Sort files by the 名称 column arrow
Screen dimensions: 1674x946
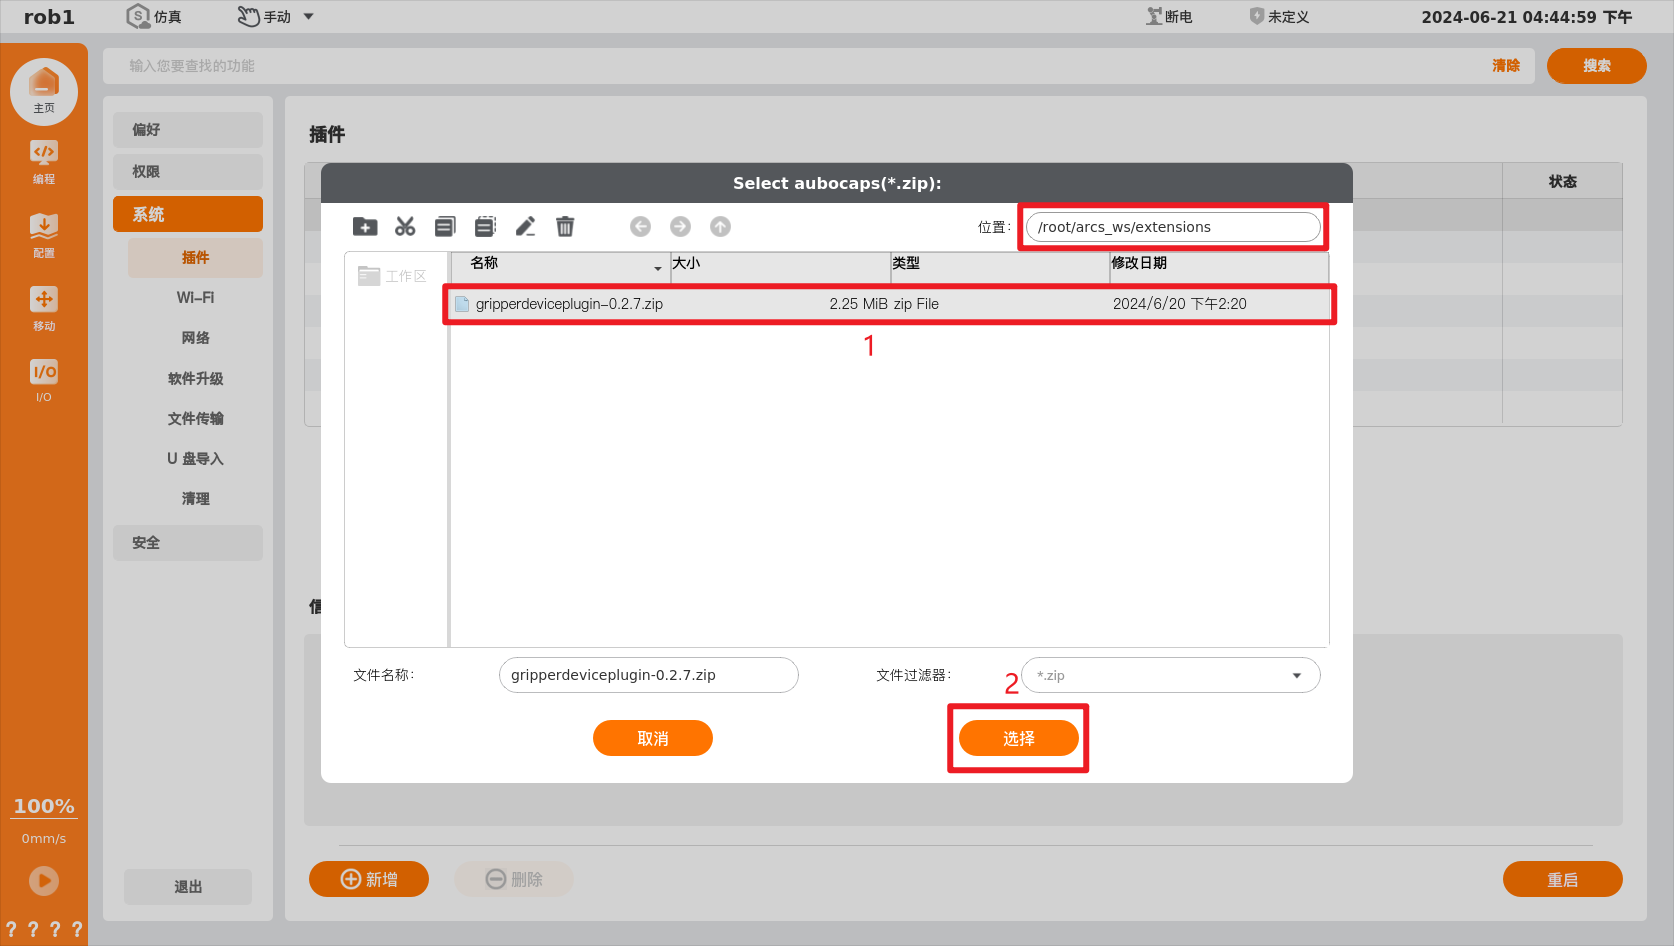tap(657, 268)
